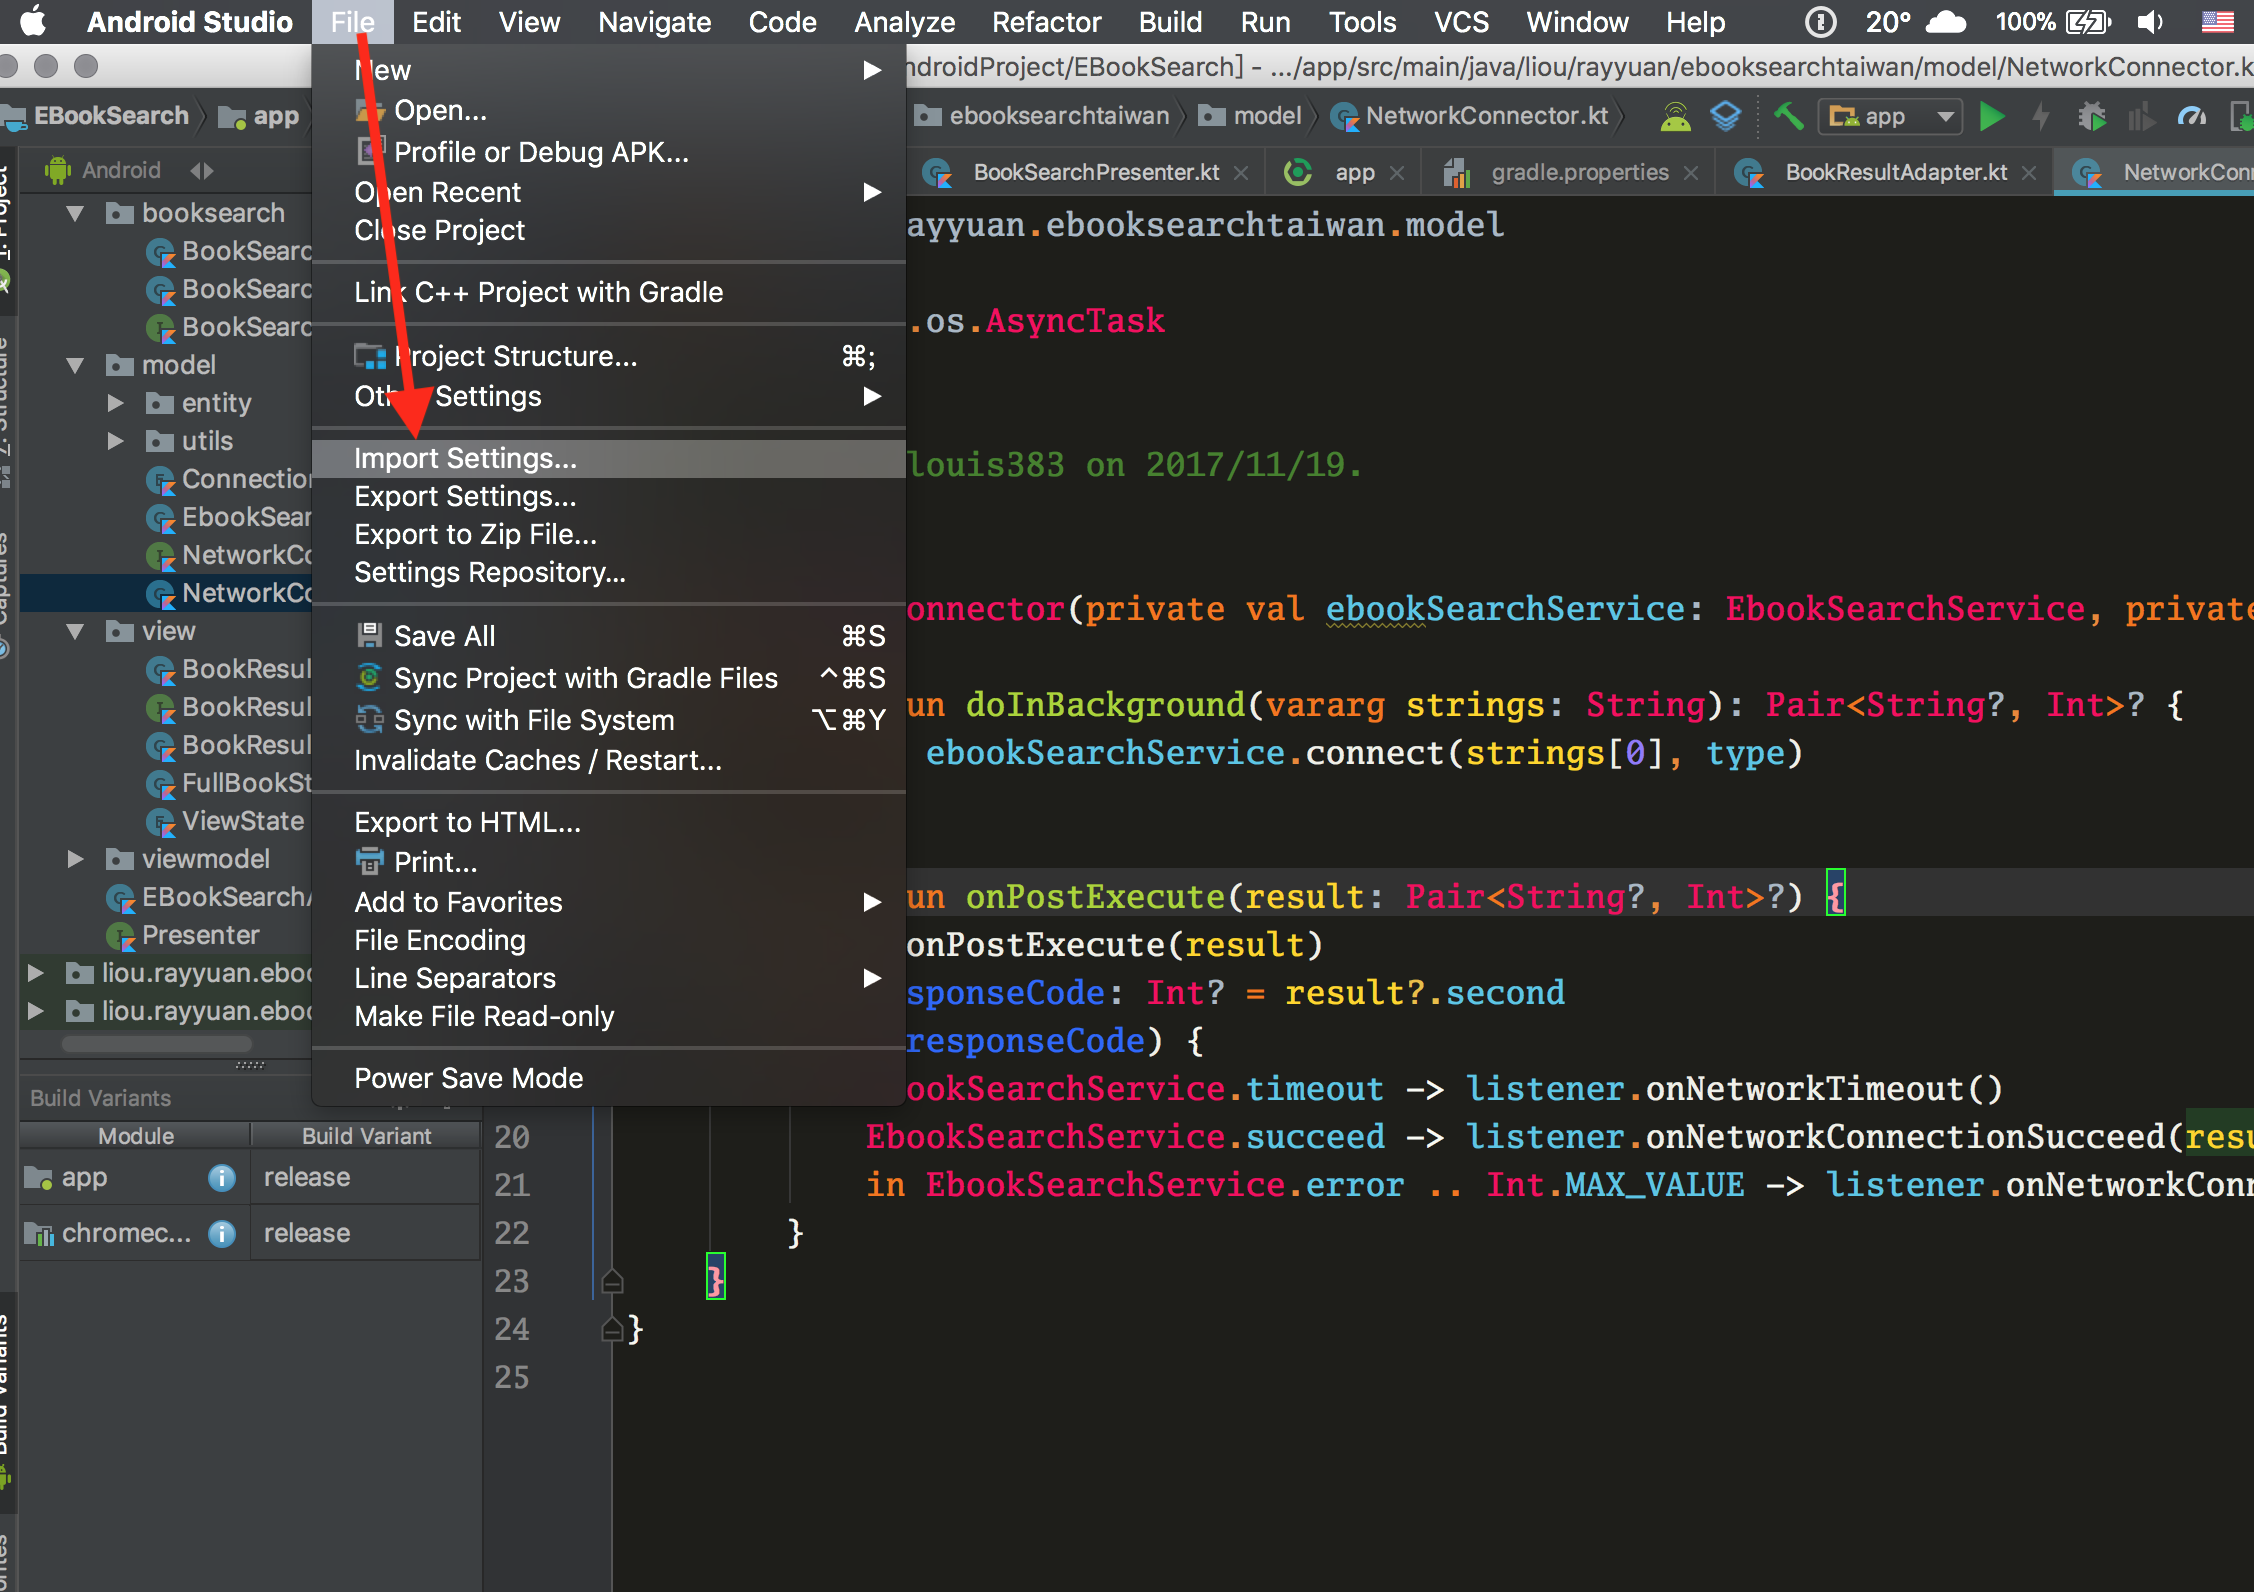The image size is (2254, 1592).
Task: Click the project panel horizontal scrollbar
Action: (x=155, y=1043)
